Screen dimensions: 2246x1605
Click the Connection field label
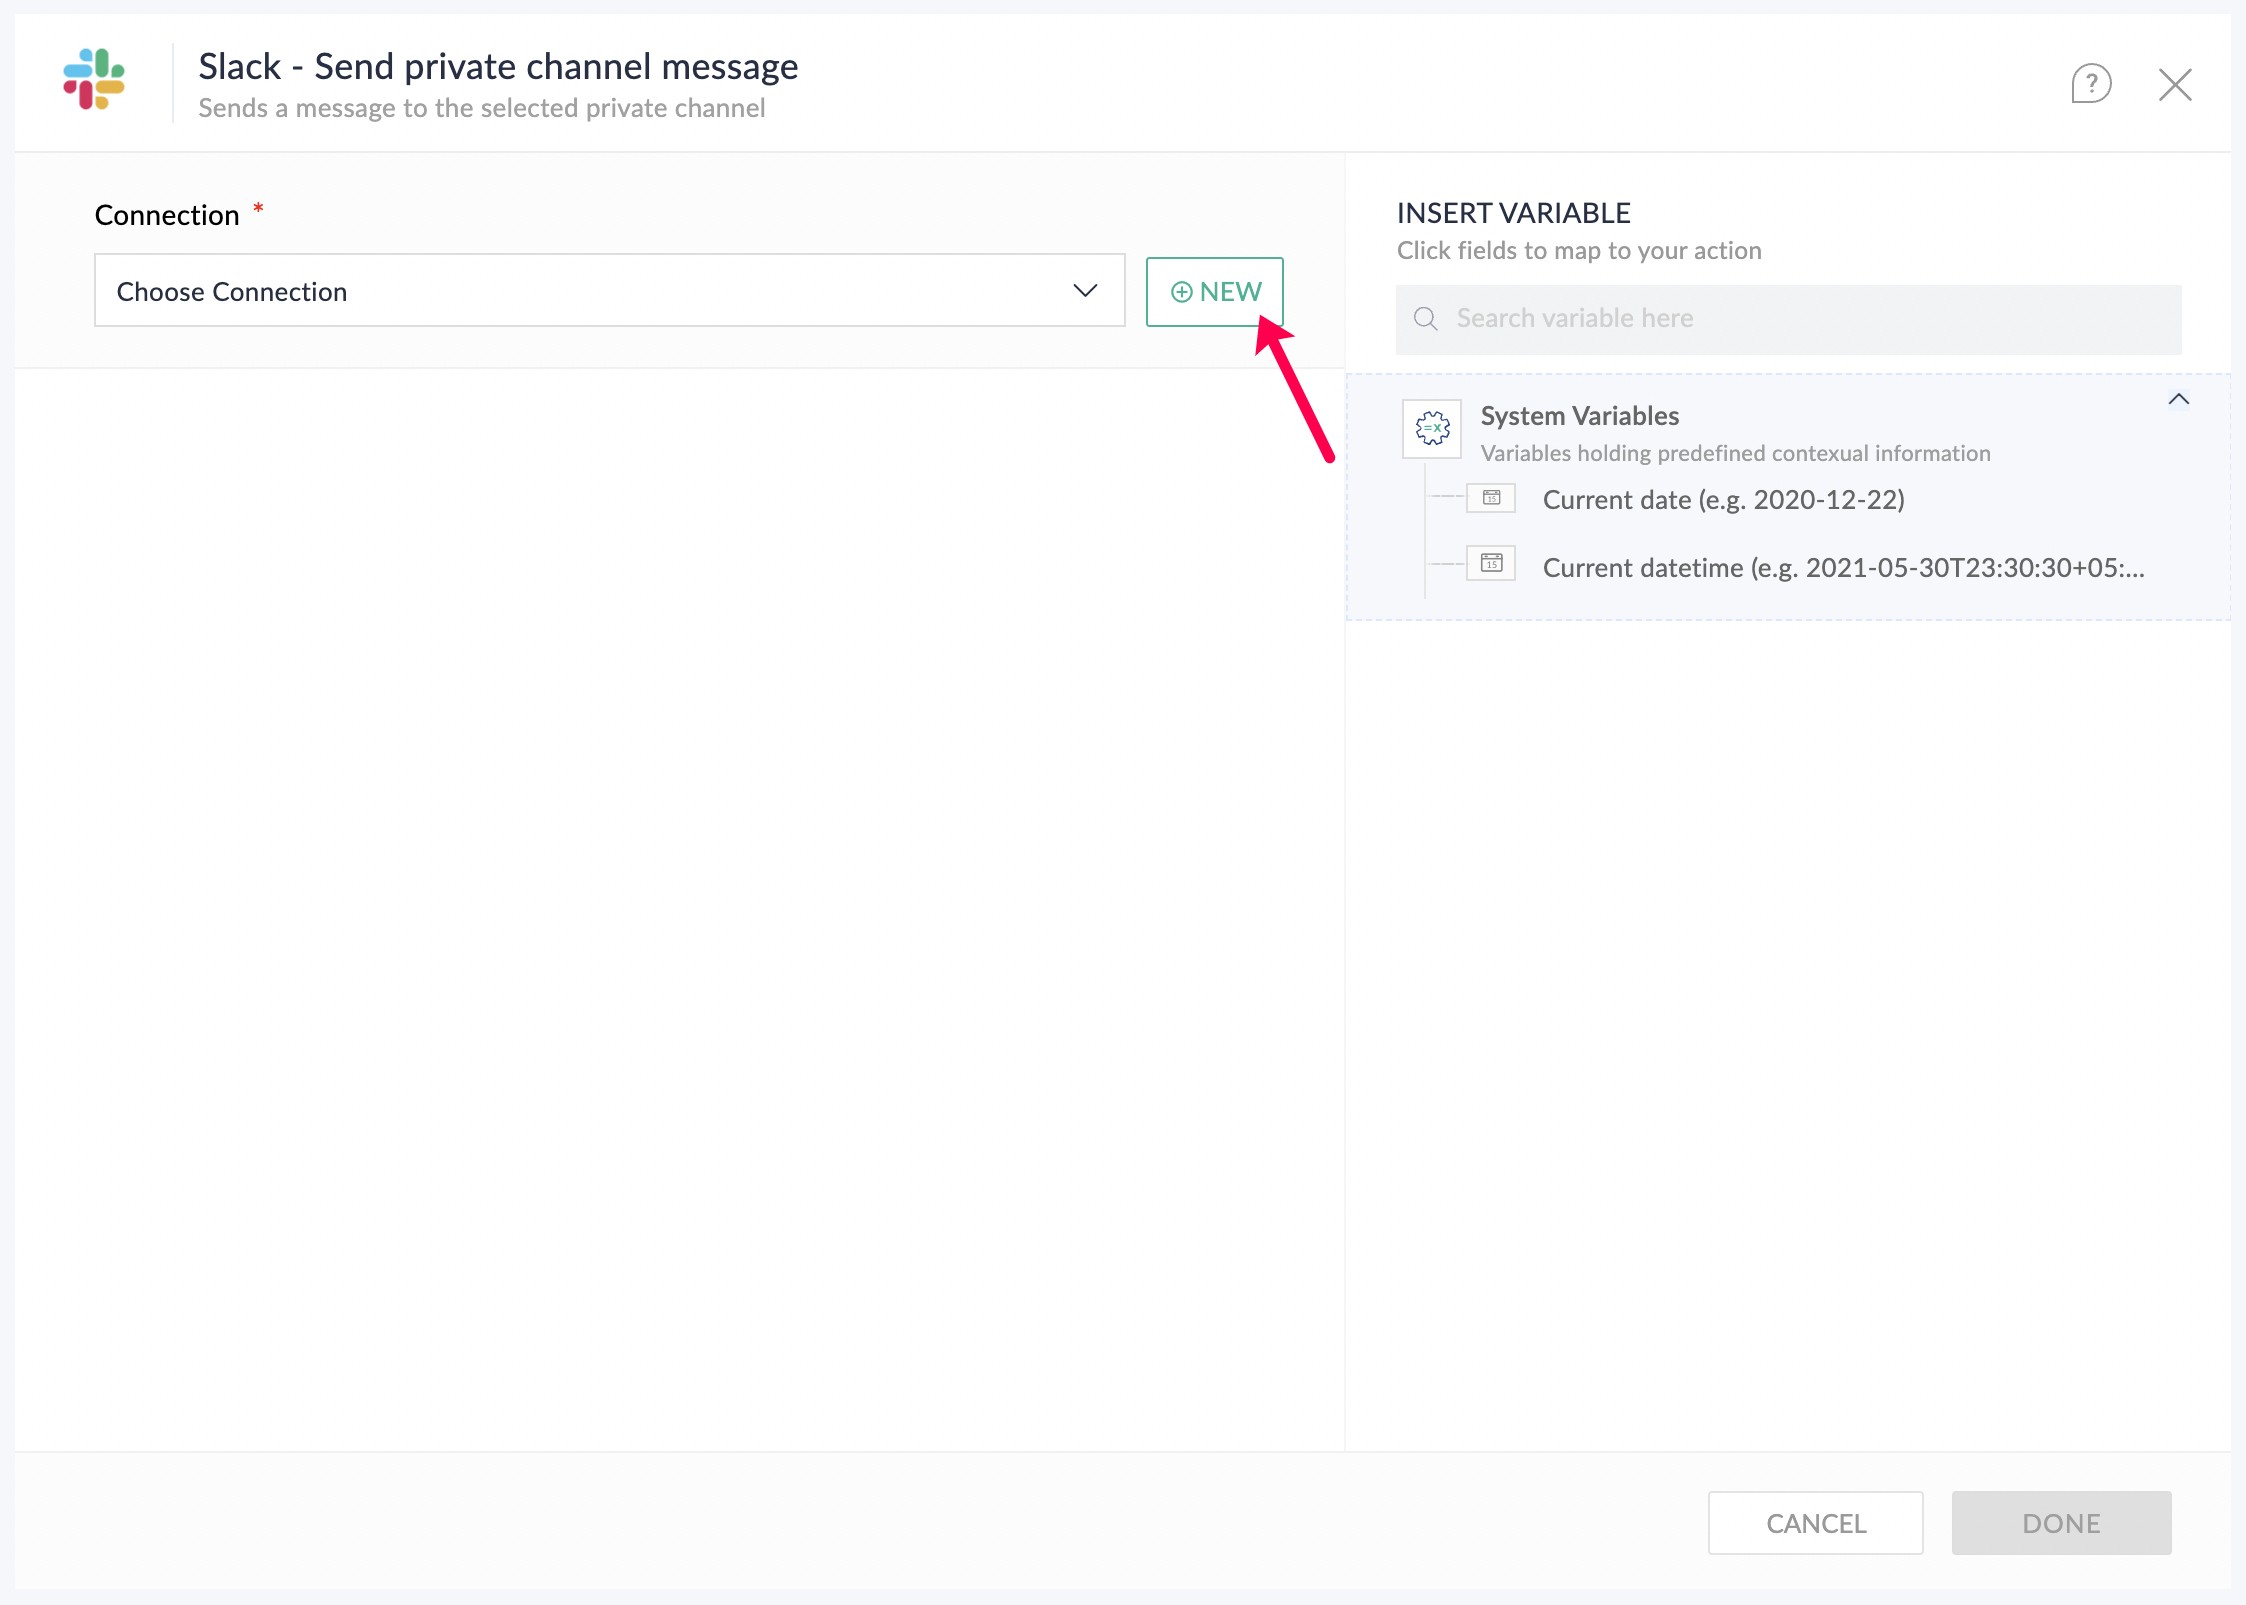(x=167, y=215)
